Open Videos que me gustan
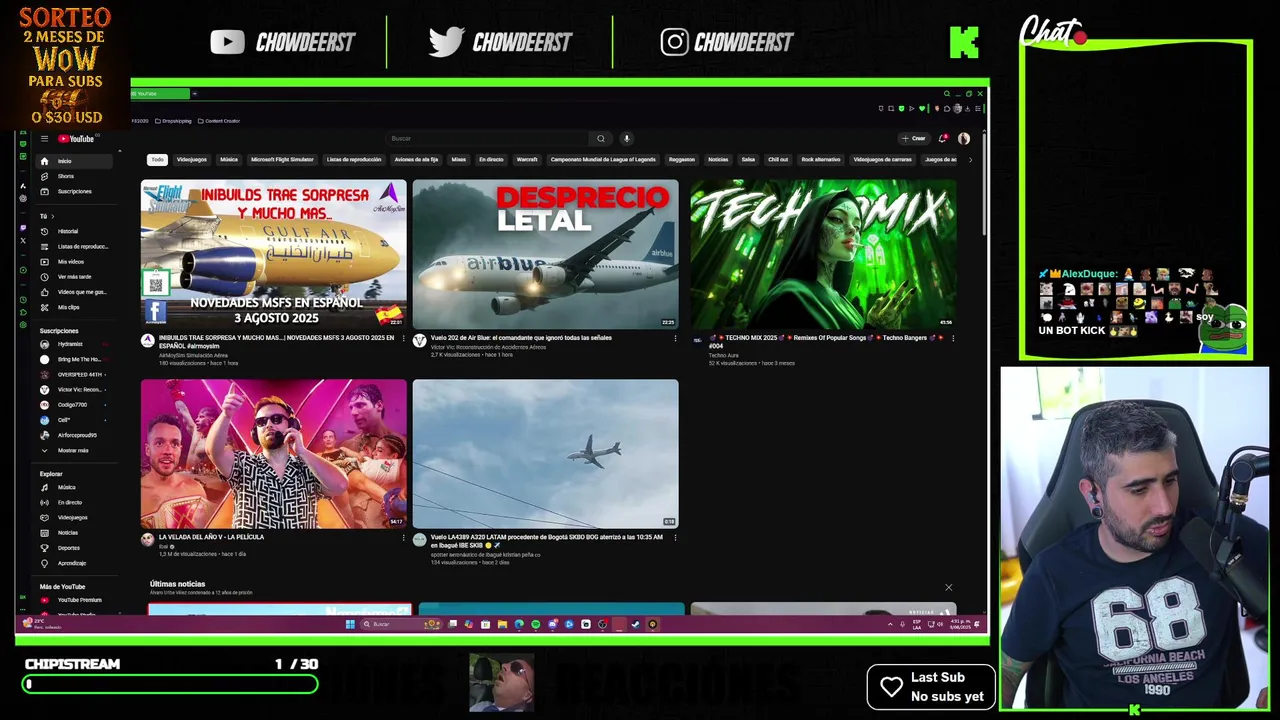 [x=72, y=292]
